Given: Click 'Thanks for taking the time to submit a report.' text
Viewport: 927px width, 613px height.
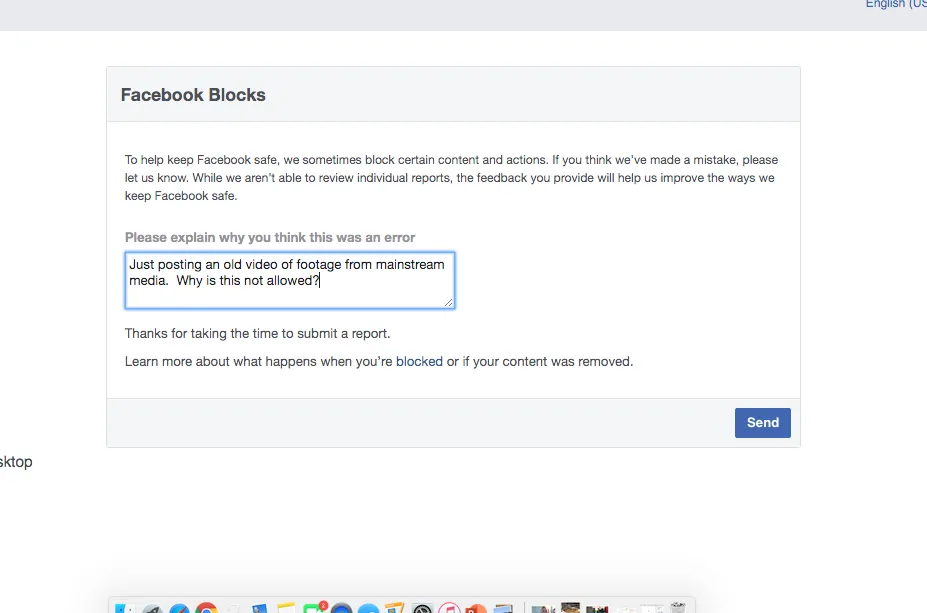Looking at the screenshot, I should (257, 333).
